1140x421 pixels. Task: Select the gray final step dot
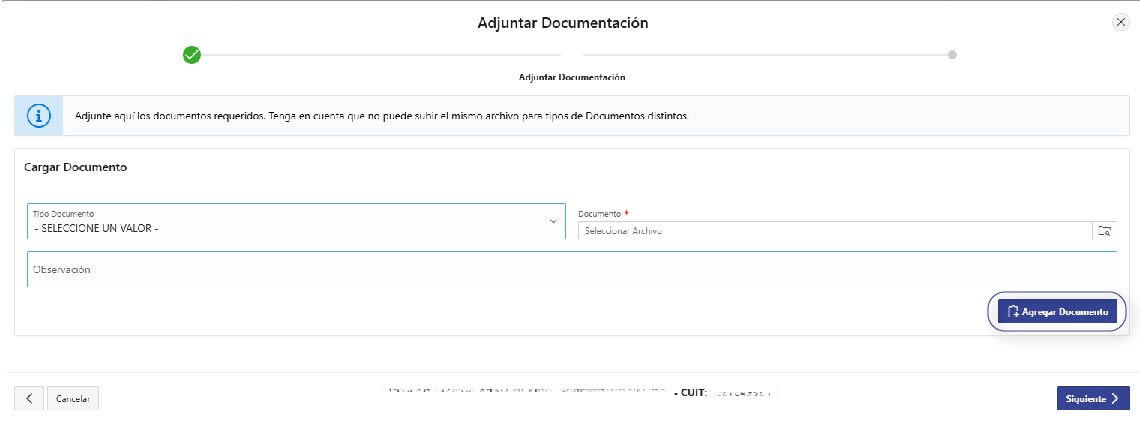(952, 55)
